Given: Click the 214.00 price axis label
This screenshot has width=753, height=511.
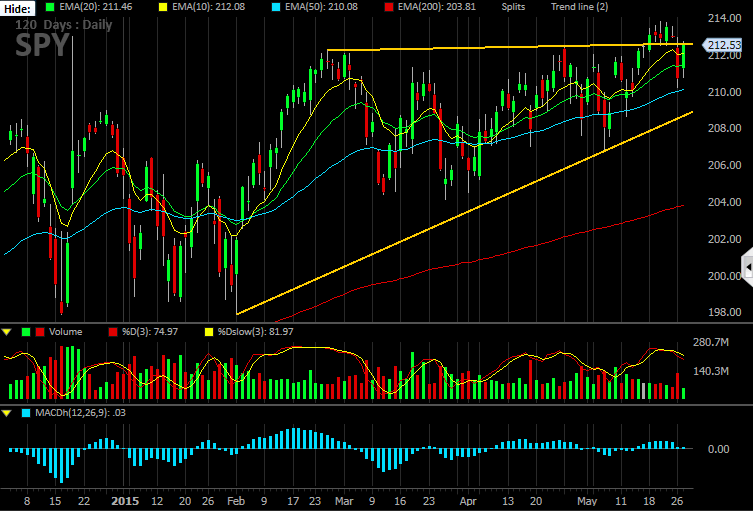Looking at the screenshot, I should tap(724, 18).
